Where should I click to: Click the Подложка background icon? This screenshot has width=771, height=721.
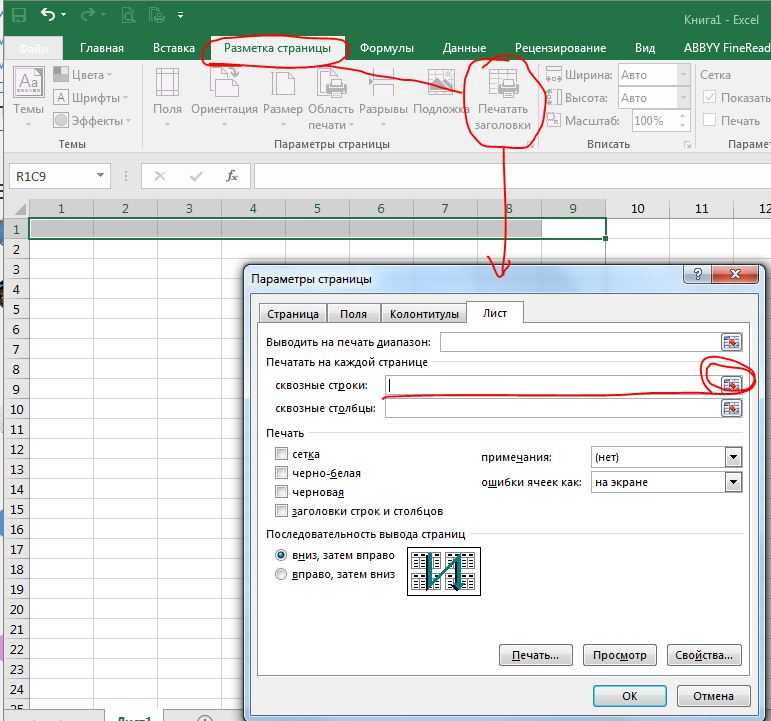point(441,81)
